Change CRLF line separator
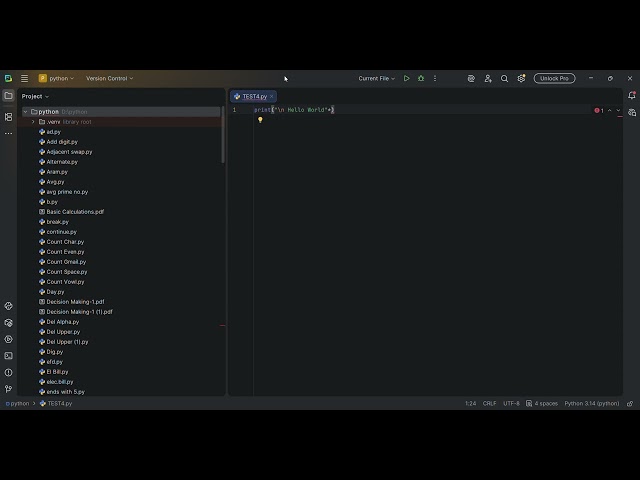 (489, 403)
